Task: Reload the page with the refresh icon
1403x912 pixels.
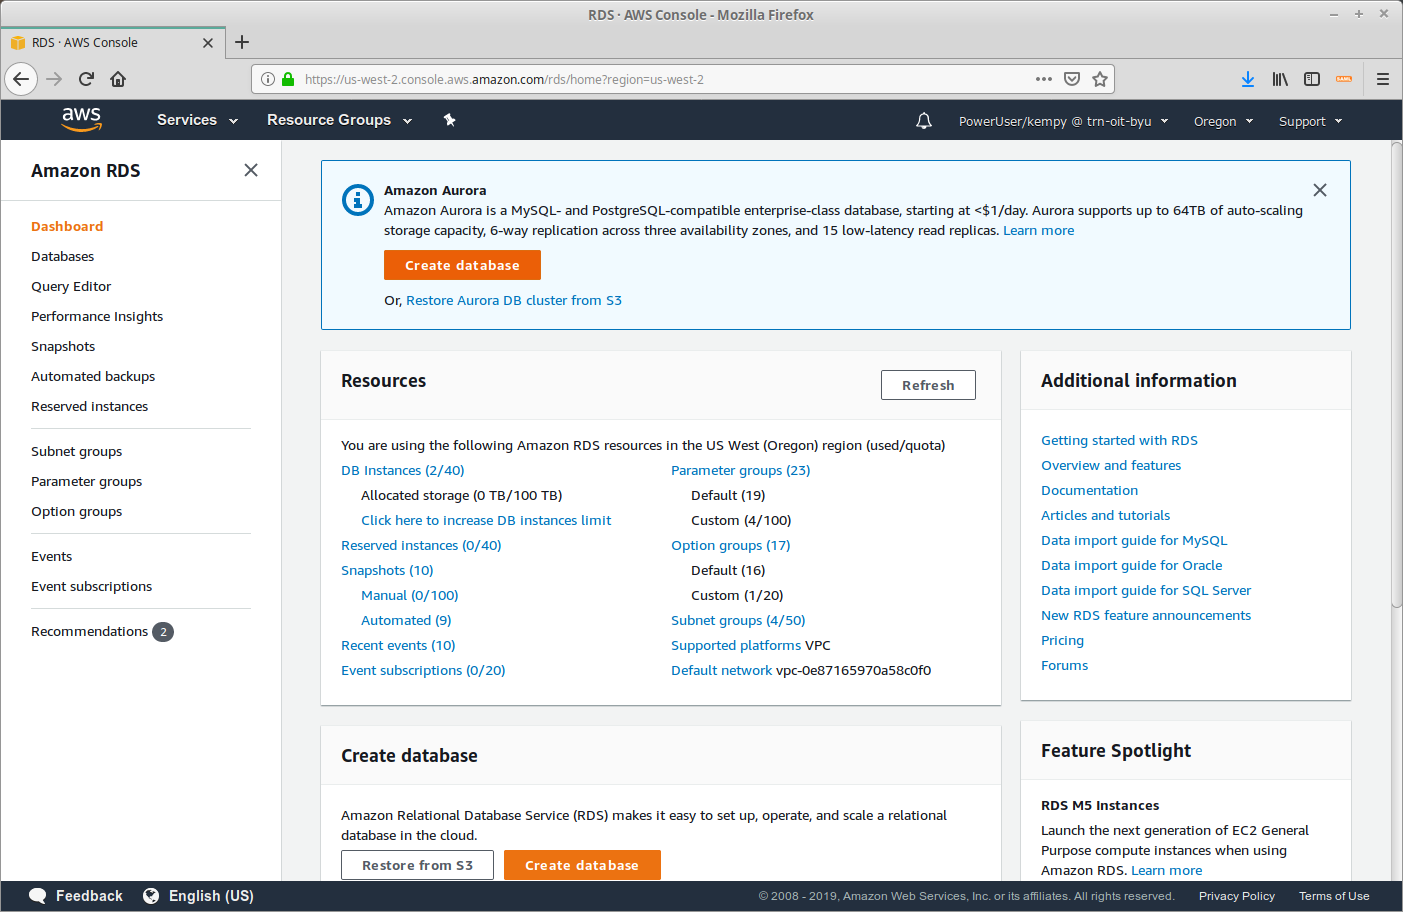Action: pos(86,79)
